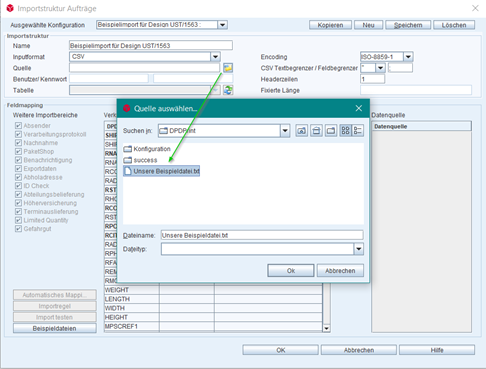This screenshot has width=486, height=369.
Task: Click the Kopieren button
Action: point(330,25)
